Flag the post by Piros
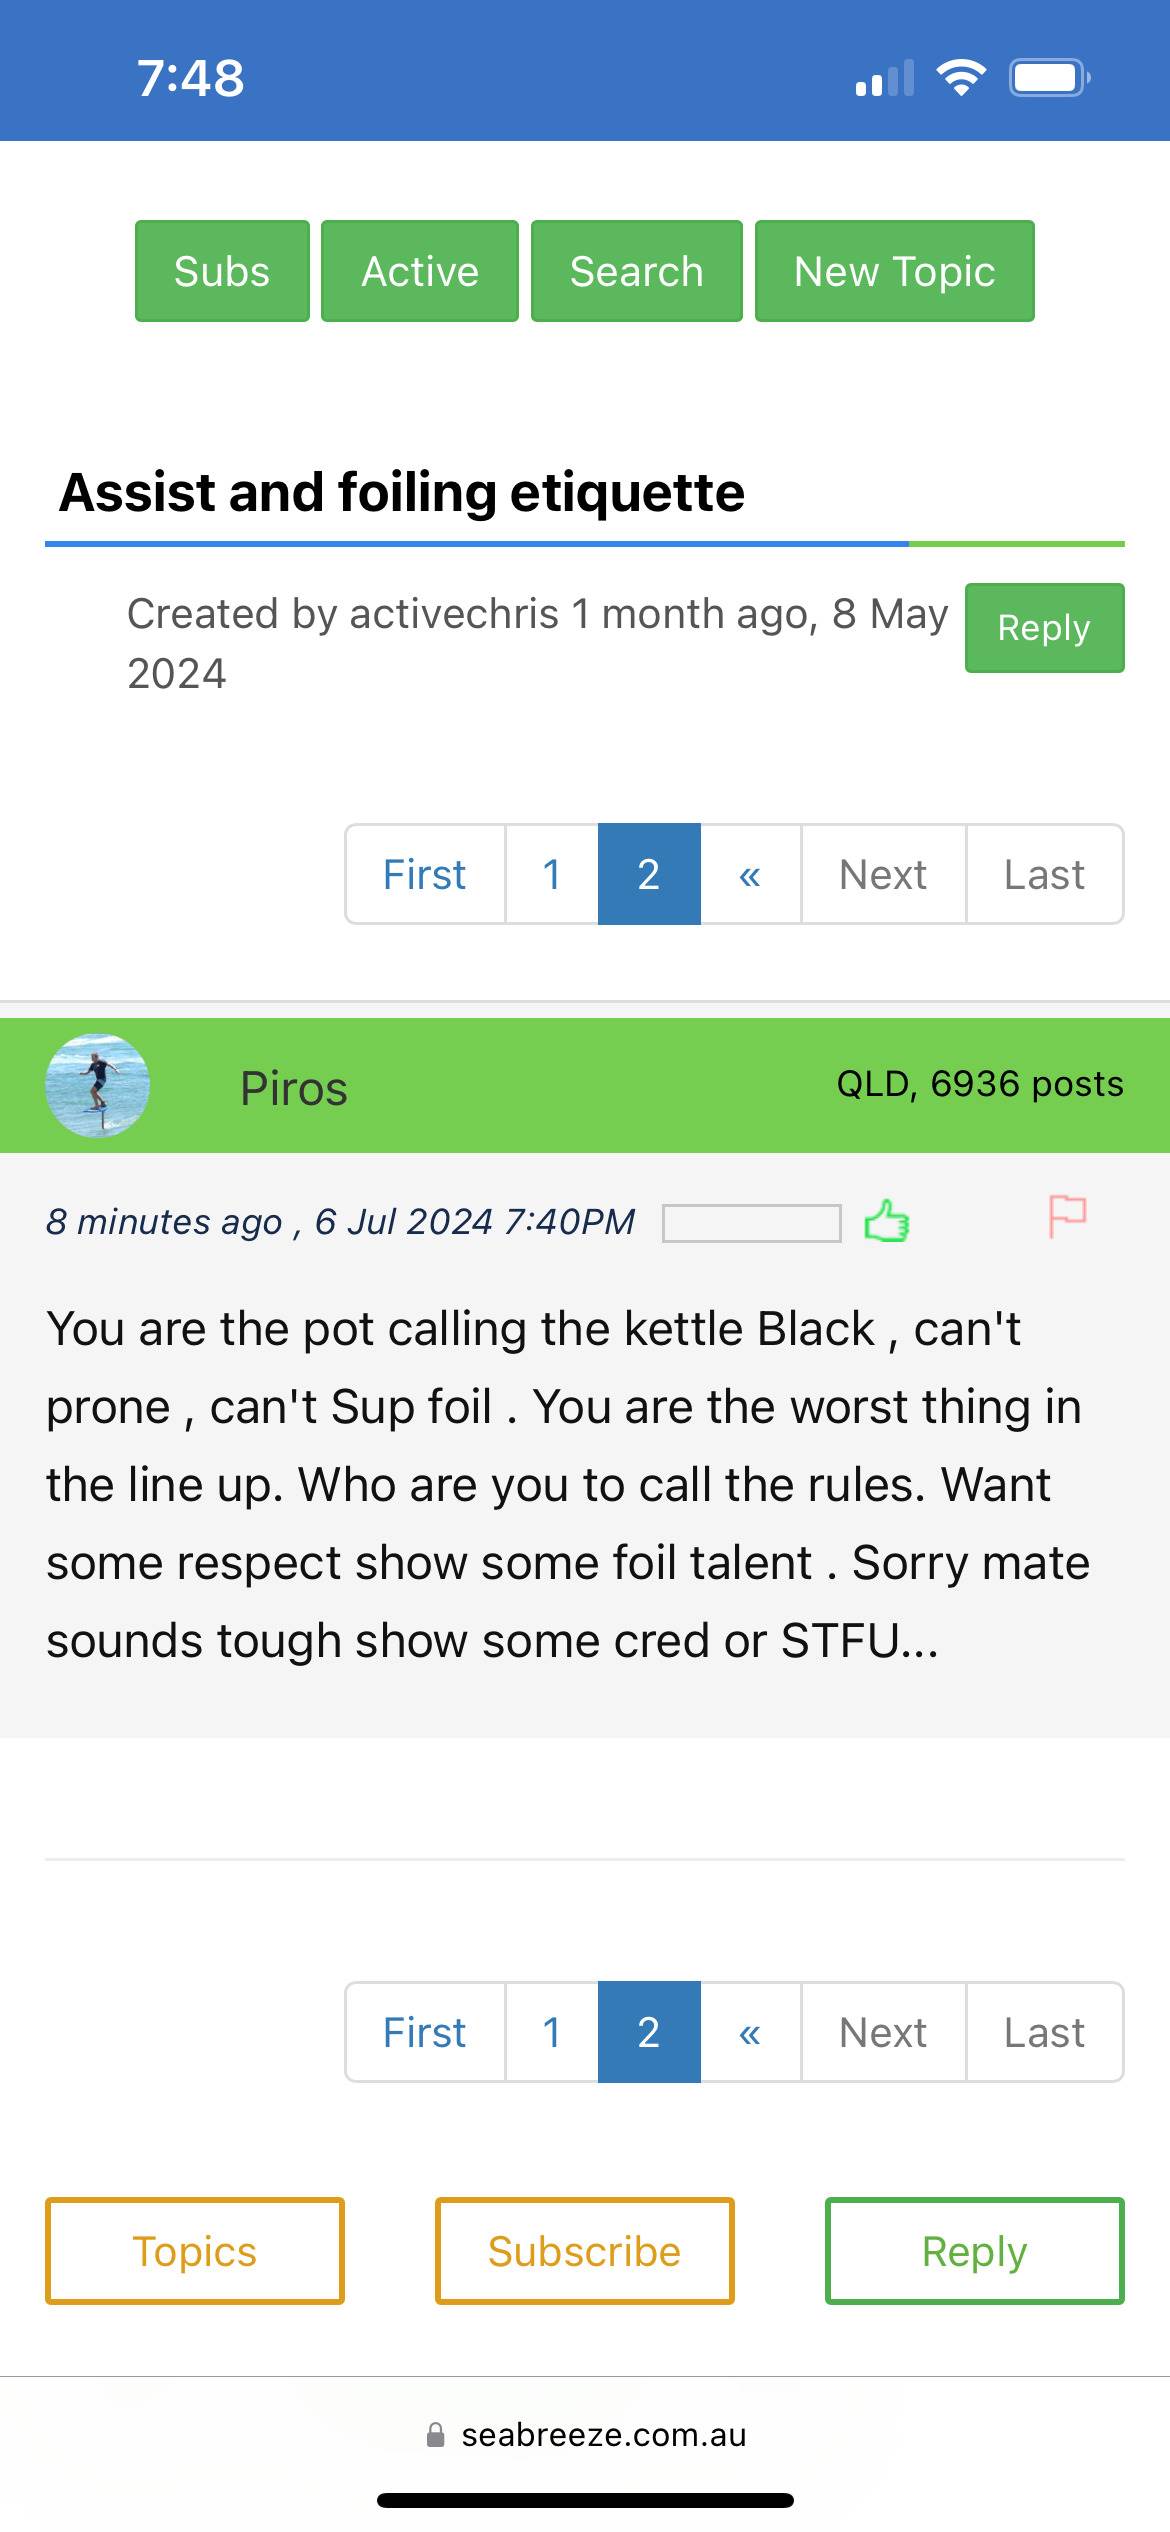Screen dimensions: 1170x2532 [1067, 1217]
